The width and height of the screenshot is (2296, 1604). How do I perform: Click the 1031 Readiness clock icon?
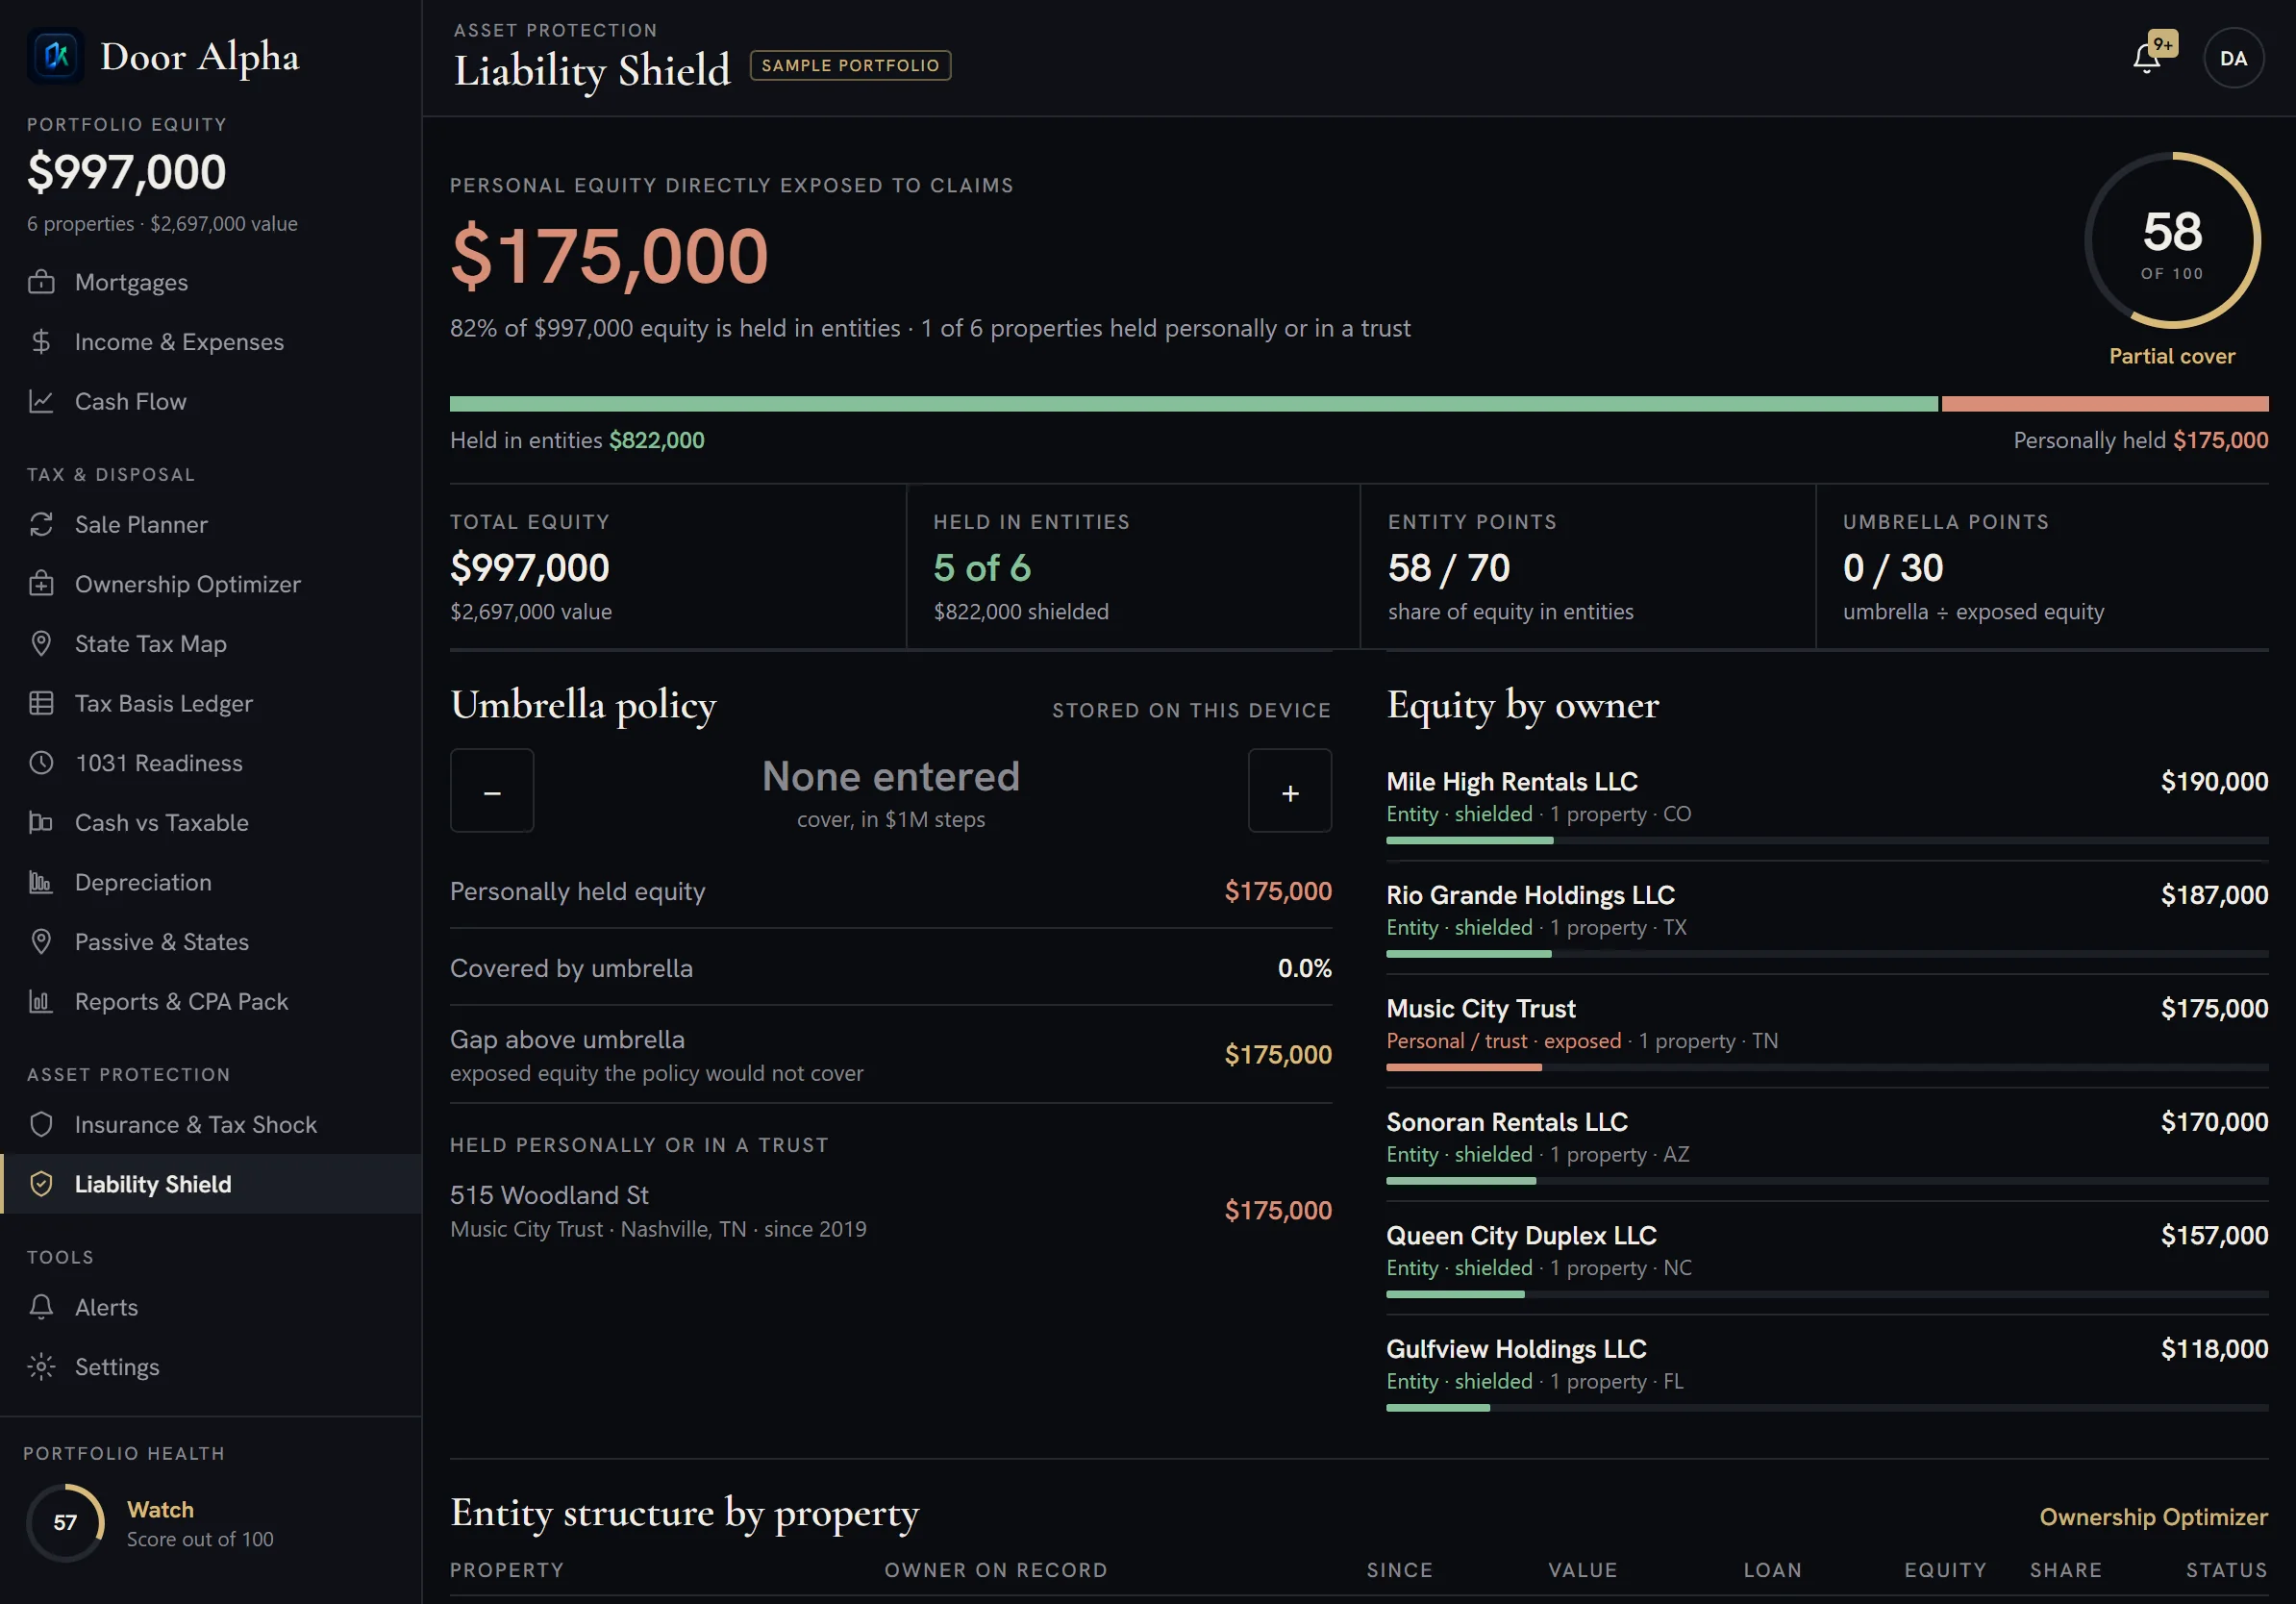(x=41, y=763)
